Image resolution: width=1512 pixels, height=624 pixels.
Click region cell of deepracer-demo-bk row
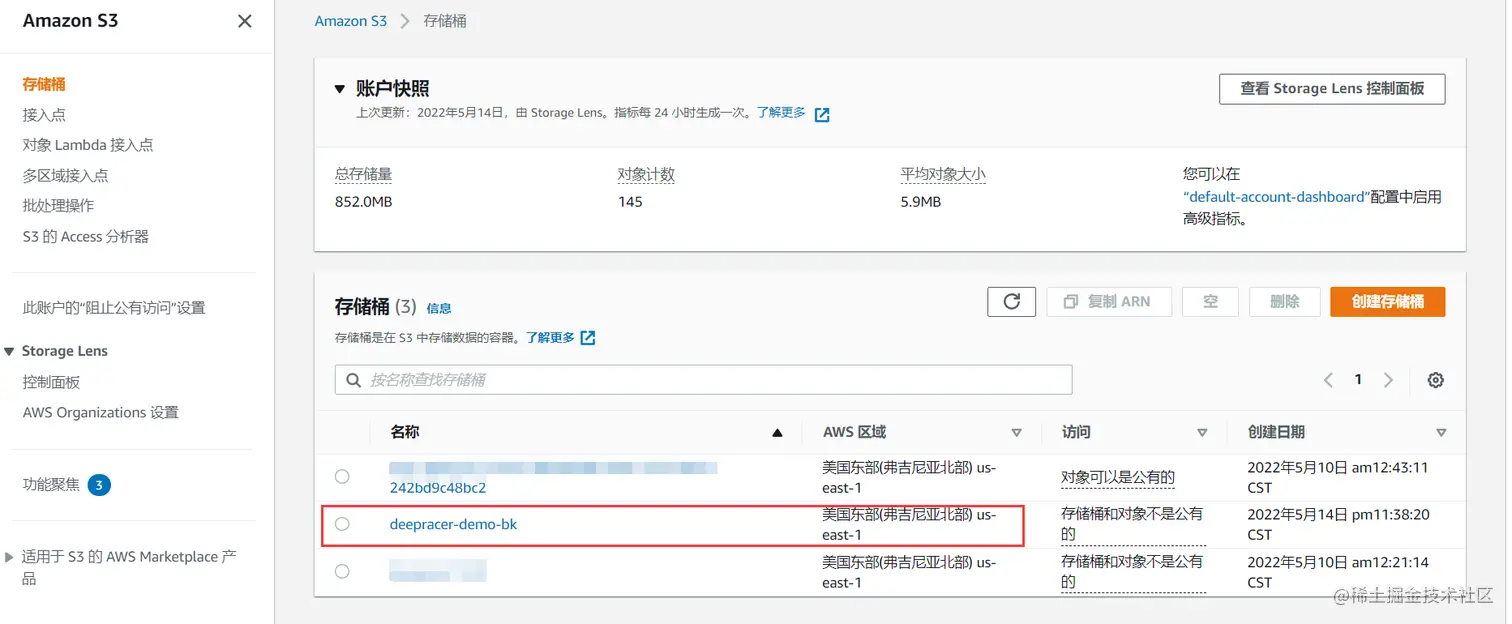909,524
